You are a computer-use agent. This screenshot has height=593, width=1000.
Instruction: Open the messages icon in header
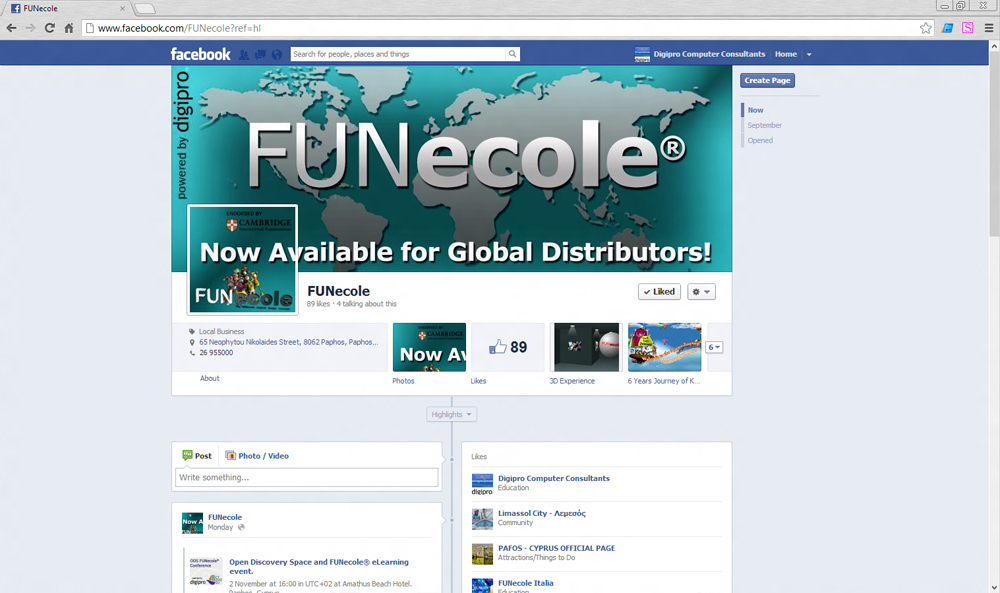(x=260, y=54)
